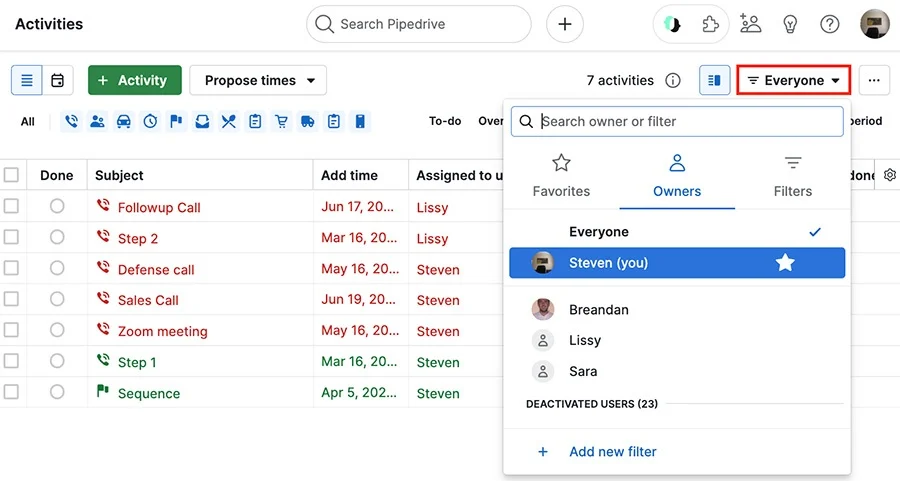The width and height of the screenshot is (900, 481).
Task: Filter activities by the car icon
Action: coord(123,121)
